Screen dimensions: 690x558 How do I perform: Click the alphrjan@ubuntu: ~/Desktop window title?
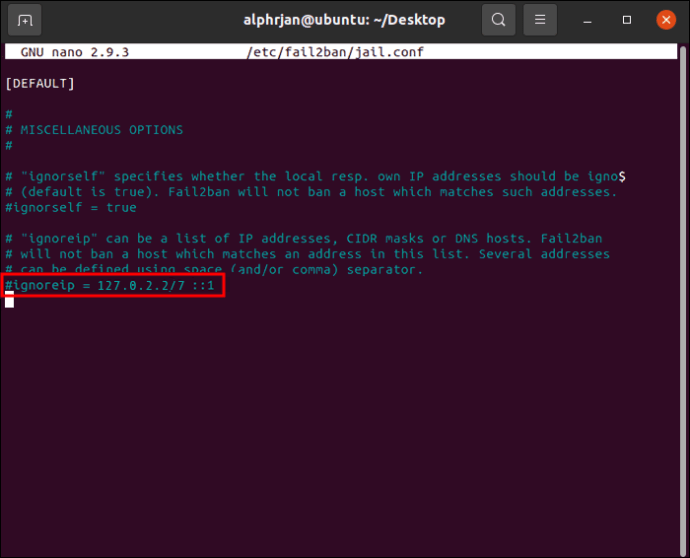[x=344, y=20]
